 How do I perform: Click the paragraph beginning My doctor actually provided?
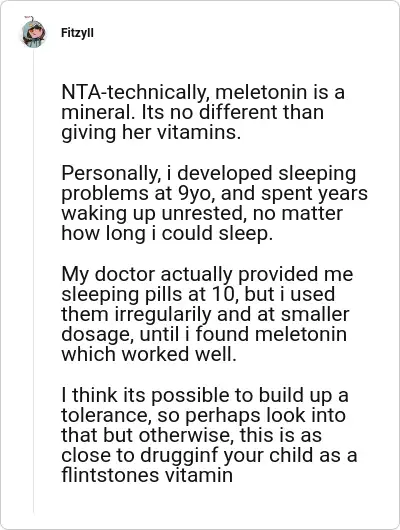pyautogui.click(x=207, y=314)
